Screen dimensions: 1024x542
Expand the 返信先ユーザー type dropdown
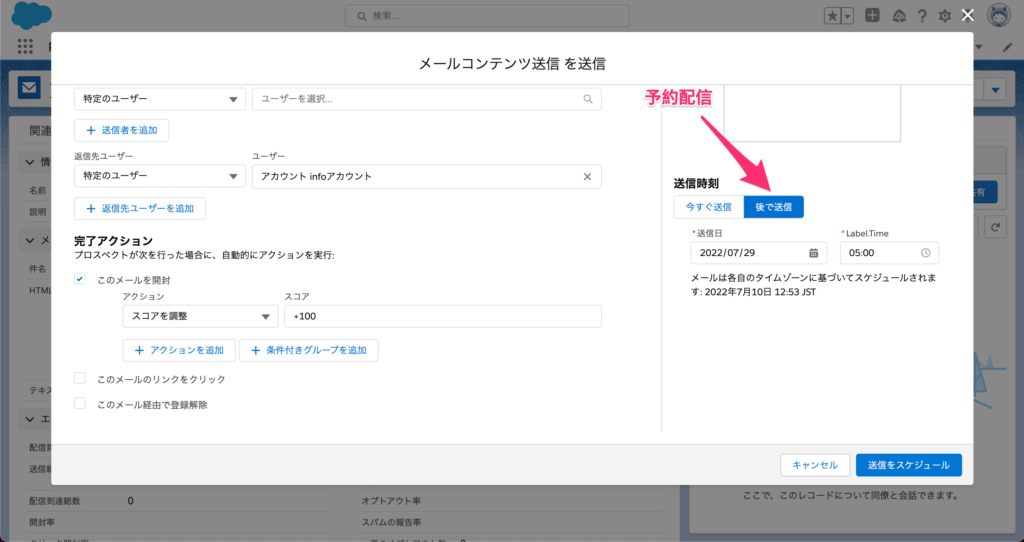tap(159, 176)
